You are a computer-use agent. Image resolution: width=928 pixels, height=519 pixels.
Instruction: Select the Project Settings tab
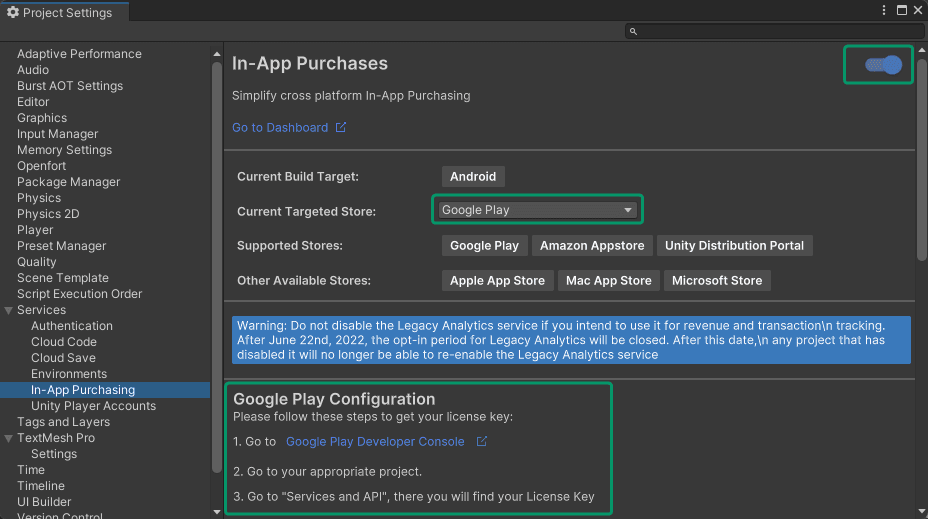65,12
